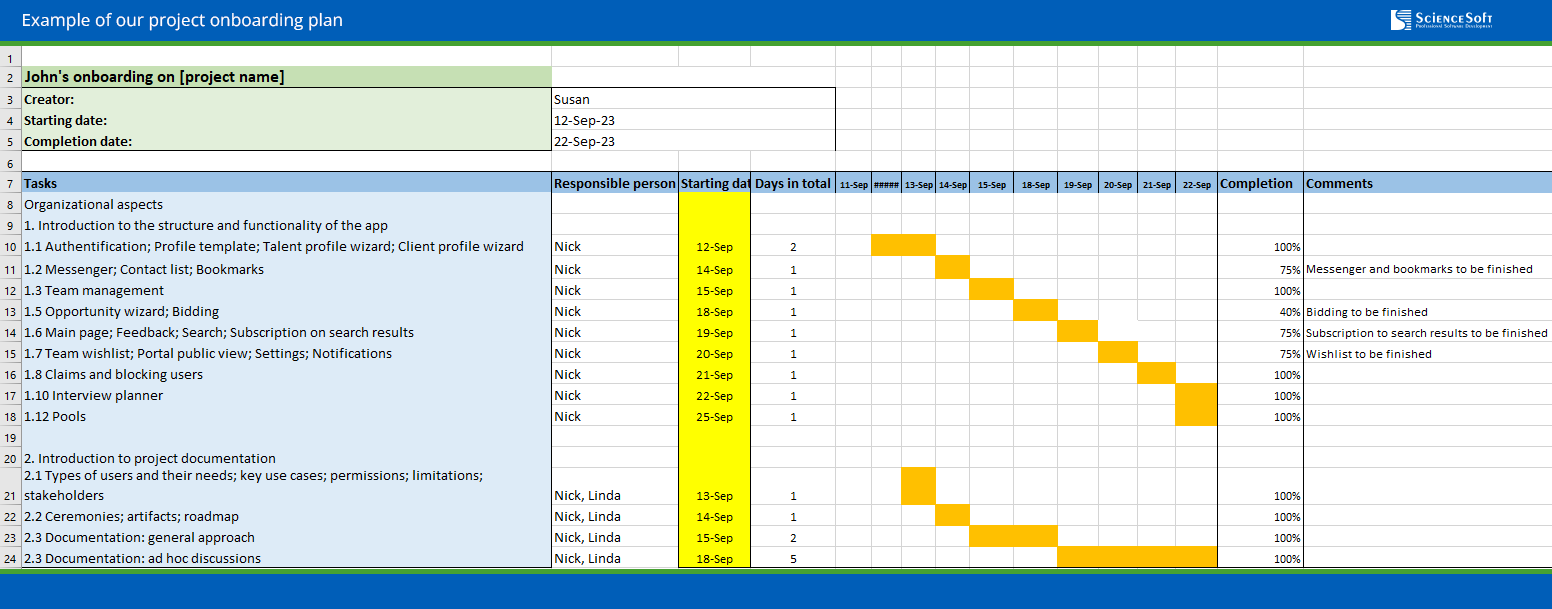Click the "13-Sep" date column header
The width and height of the screenshot is (1552, 609).
point(919,183)
